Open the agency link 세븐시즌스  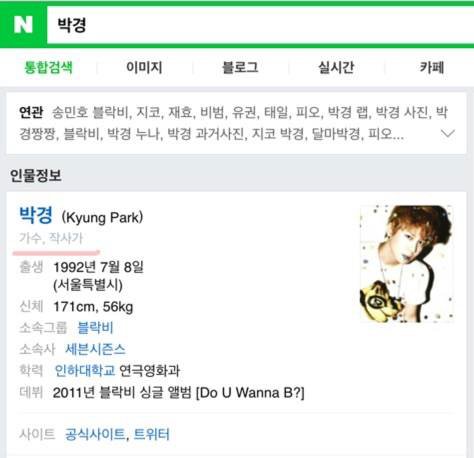click(x=95, y=349)
